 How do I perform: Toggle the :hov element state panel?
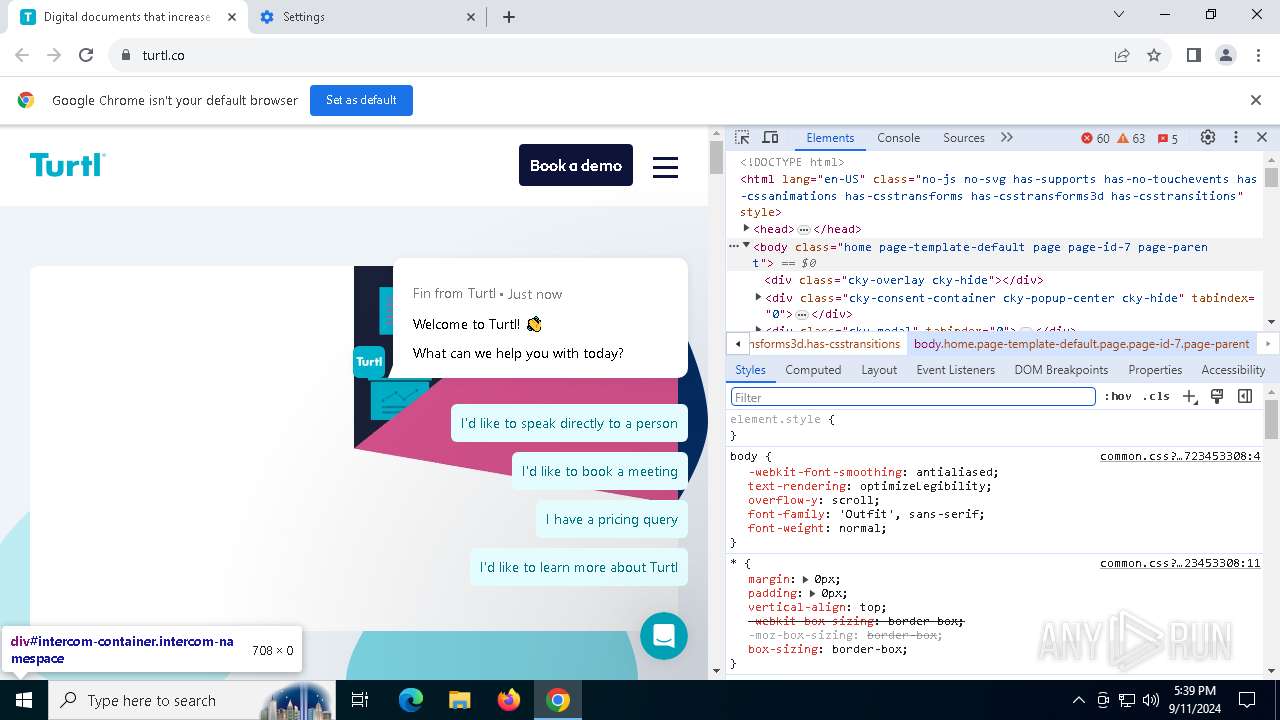click(1118, 397)
